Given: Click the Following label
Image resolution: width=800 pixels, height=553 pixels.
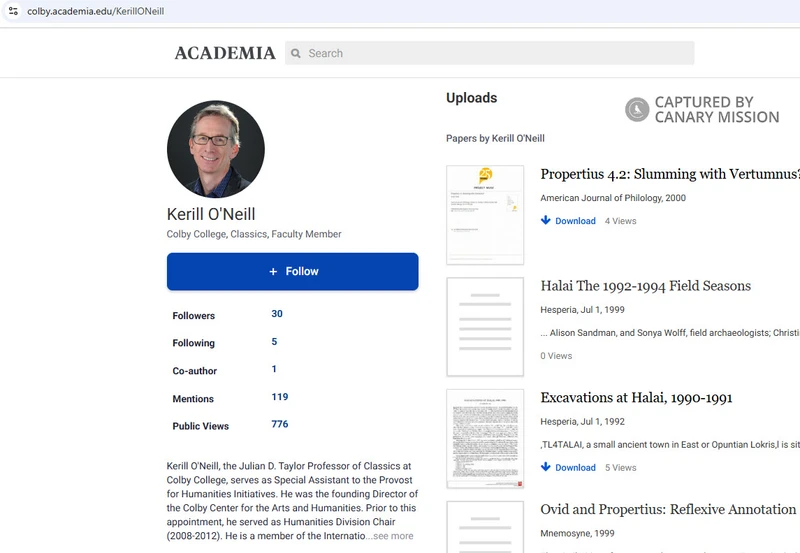Looking at the screenshot, I should coord(193,343).
